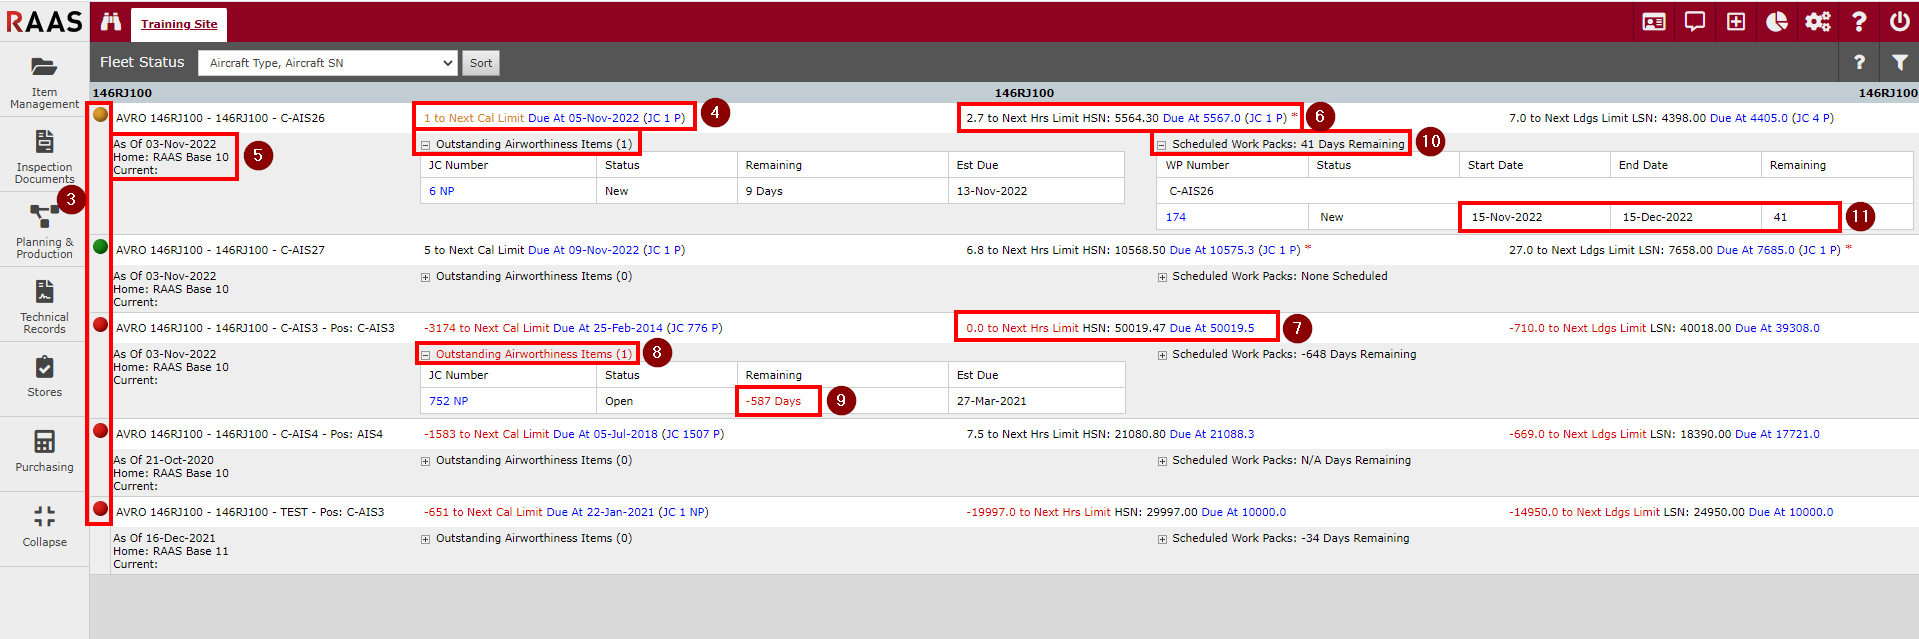Click the pie chart reports icon
This screenshot has height=639, width=1919.
[x=1777, y=22]
